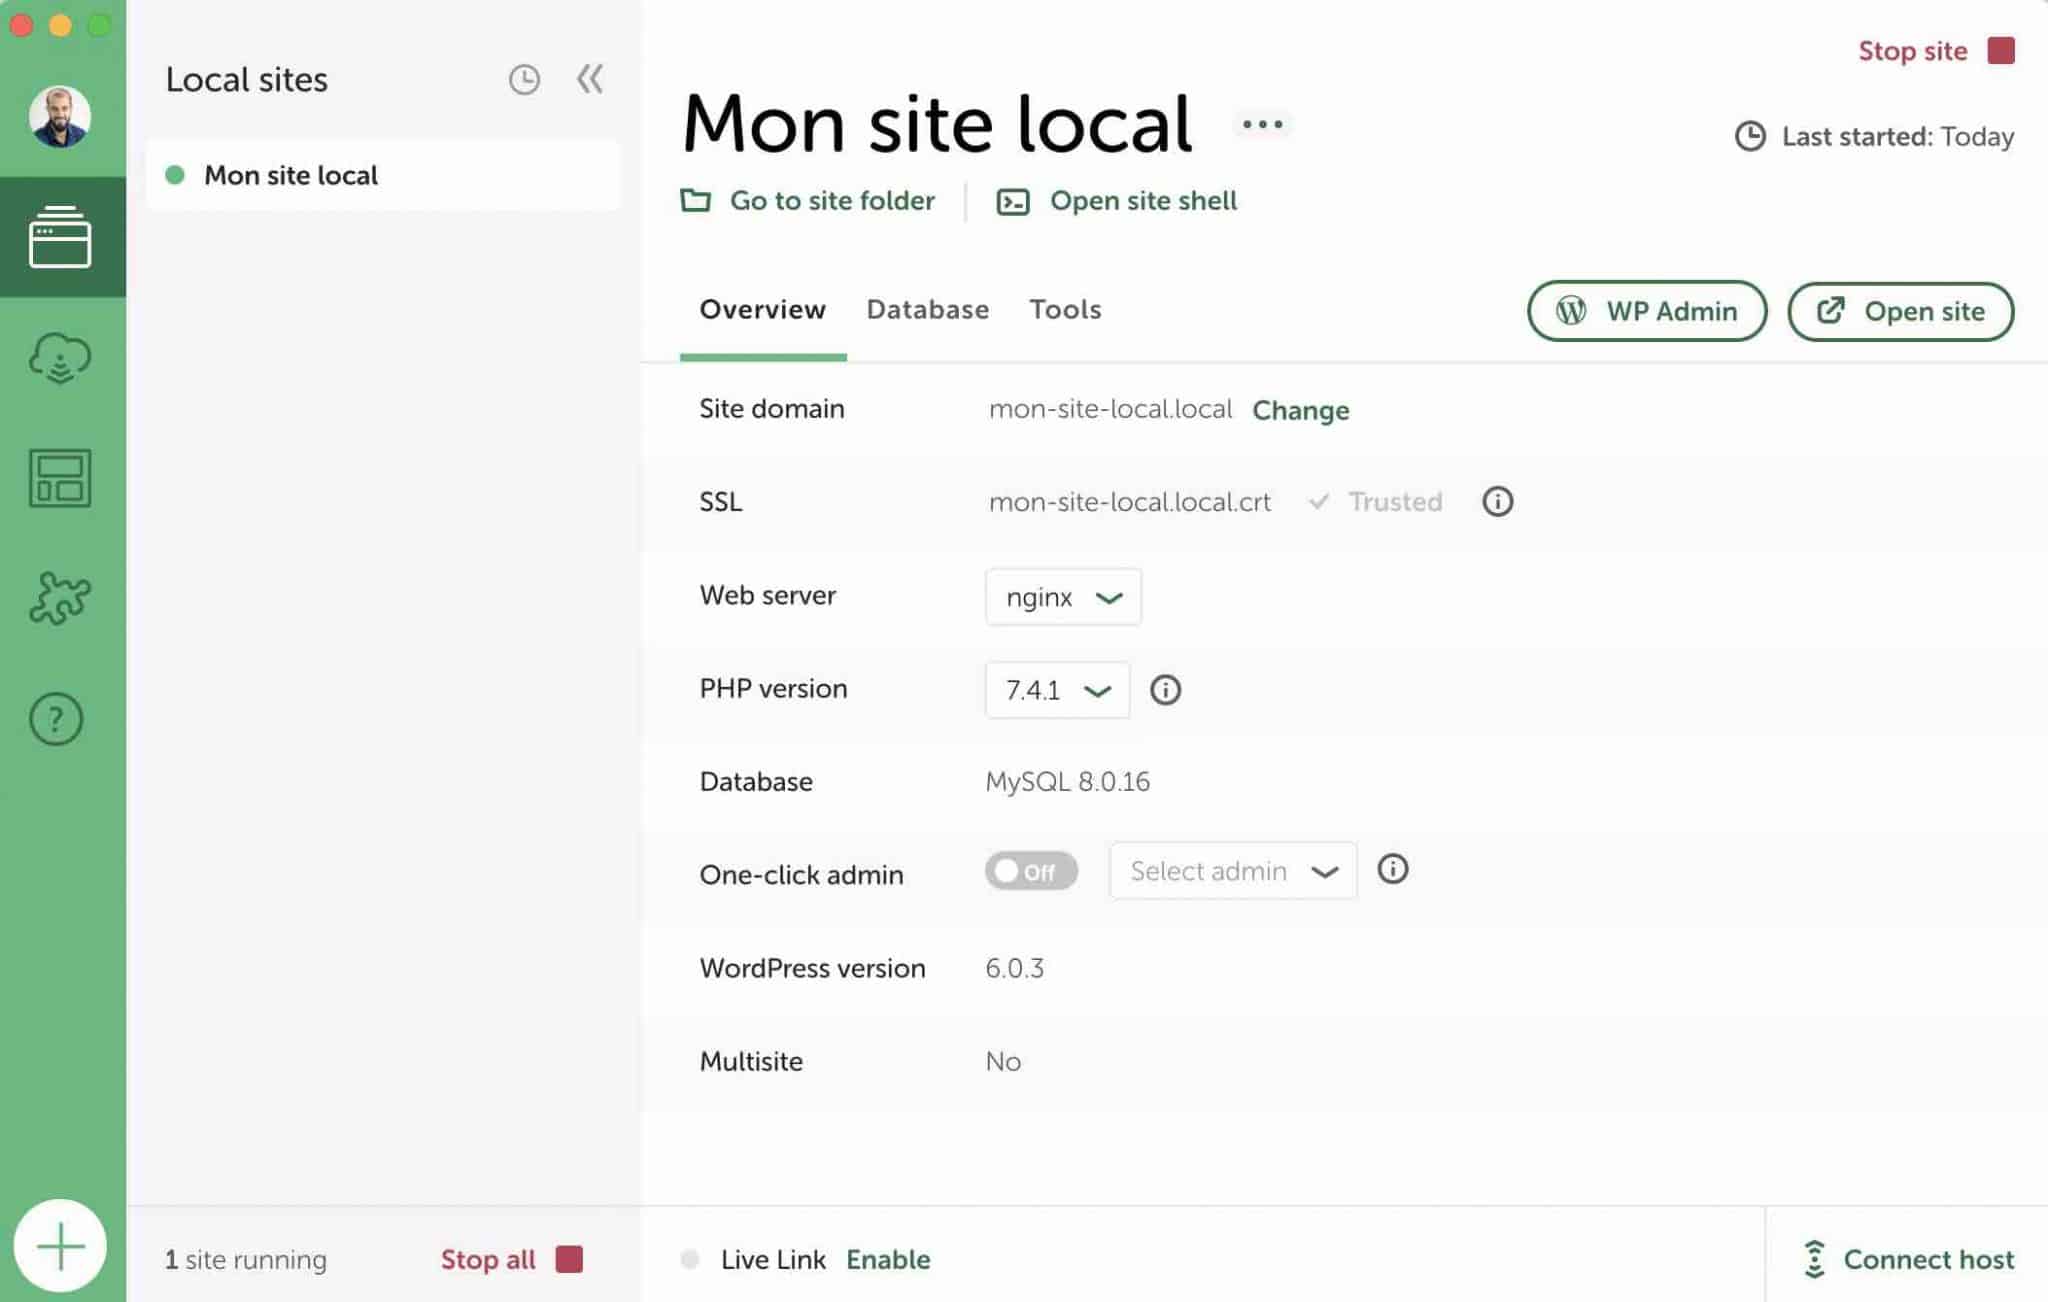
Task: Click the red Stop all square
Action: [569, 1259]
